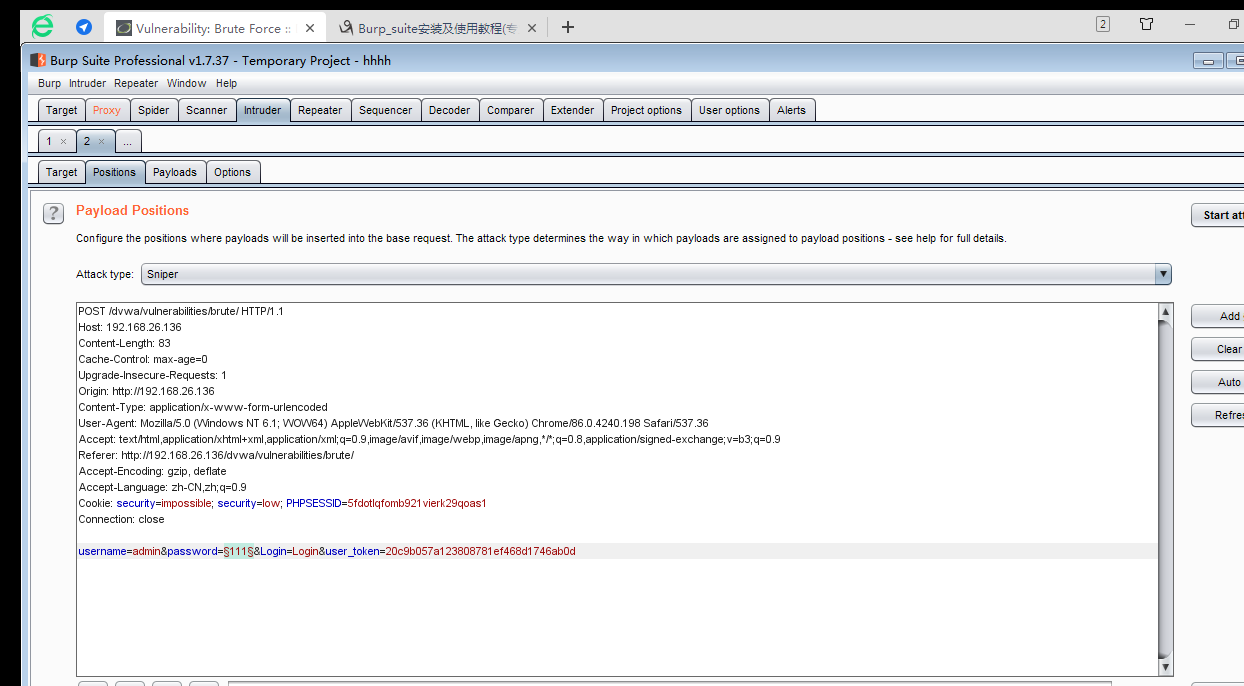Click the POST /dvwa/vulnerabilities/brute/ request line
This screenshot has width=1244, height=686.
point(181,311)
